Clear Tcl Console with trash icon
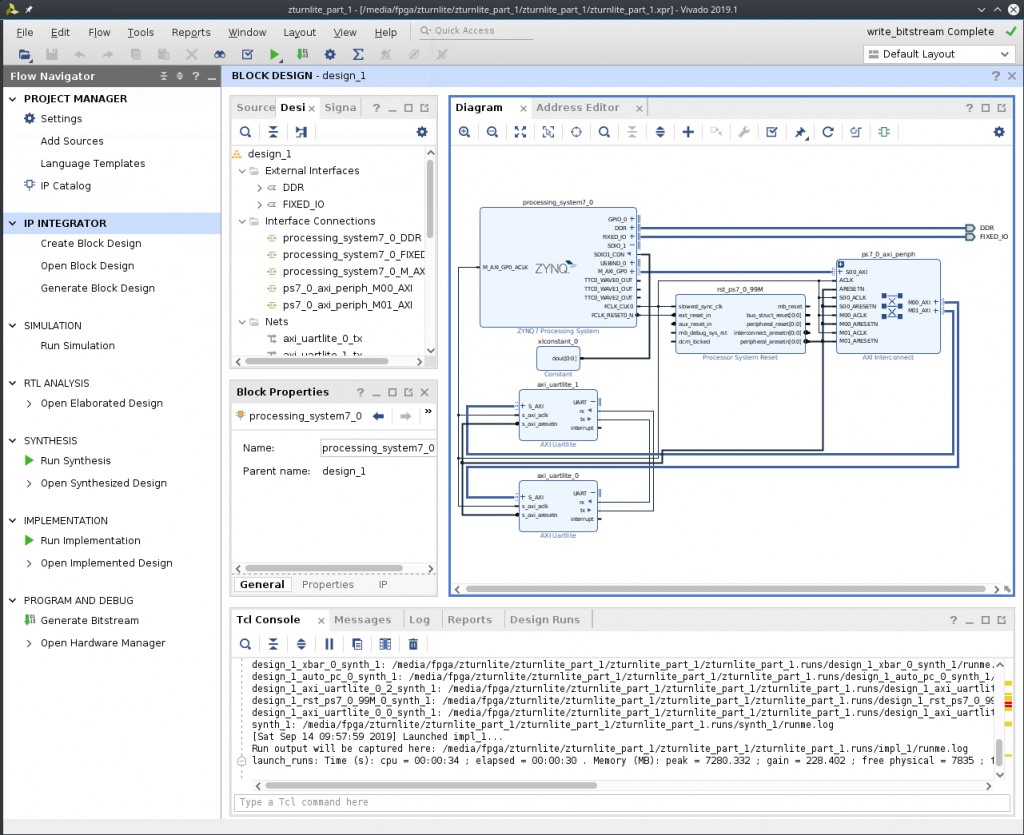1024x835 pixels. [x=413, y=644]
